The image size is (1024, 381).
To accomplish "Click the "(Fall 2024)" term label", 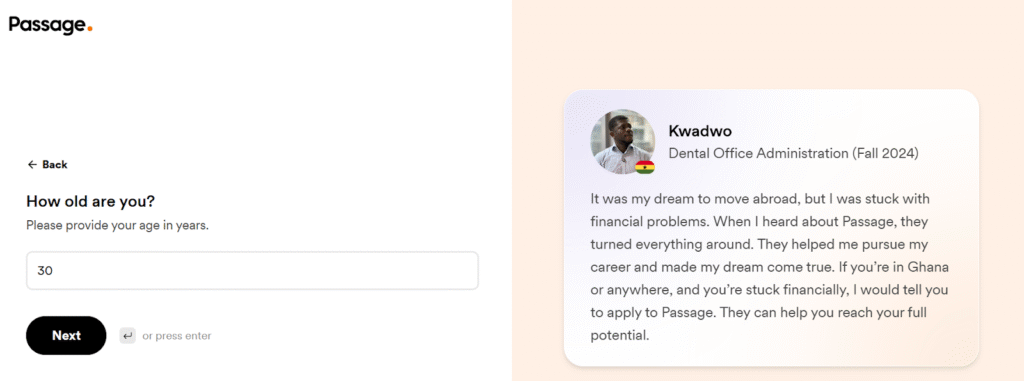I will tap(885, 154).
